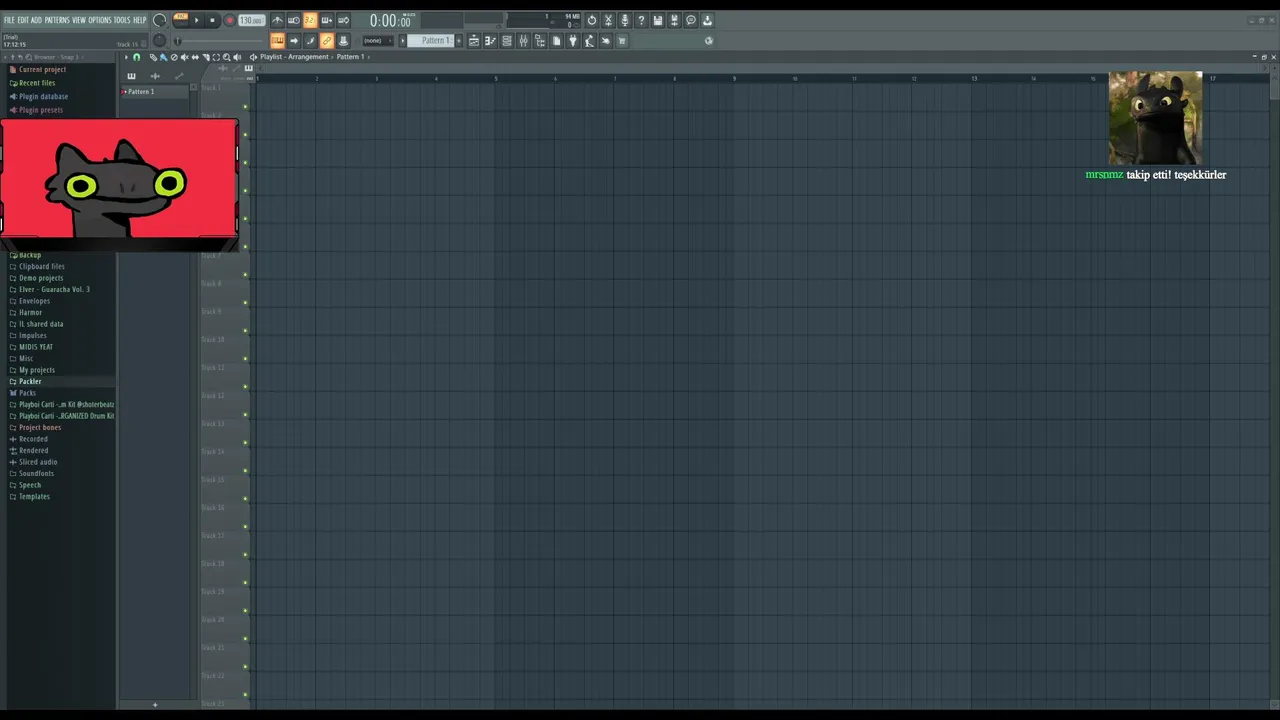Open the playlist menu arrow

[x=126, y=57]
